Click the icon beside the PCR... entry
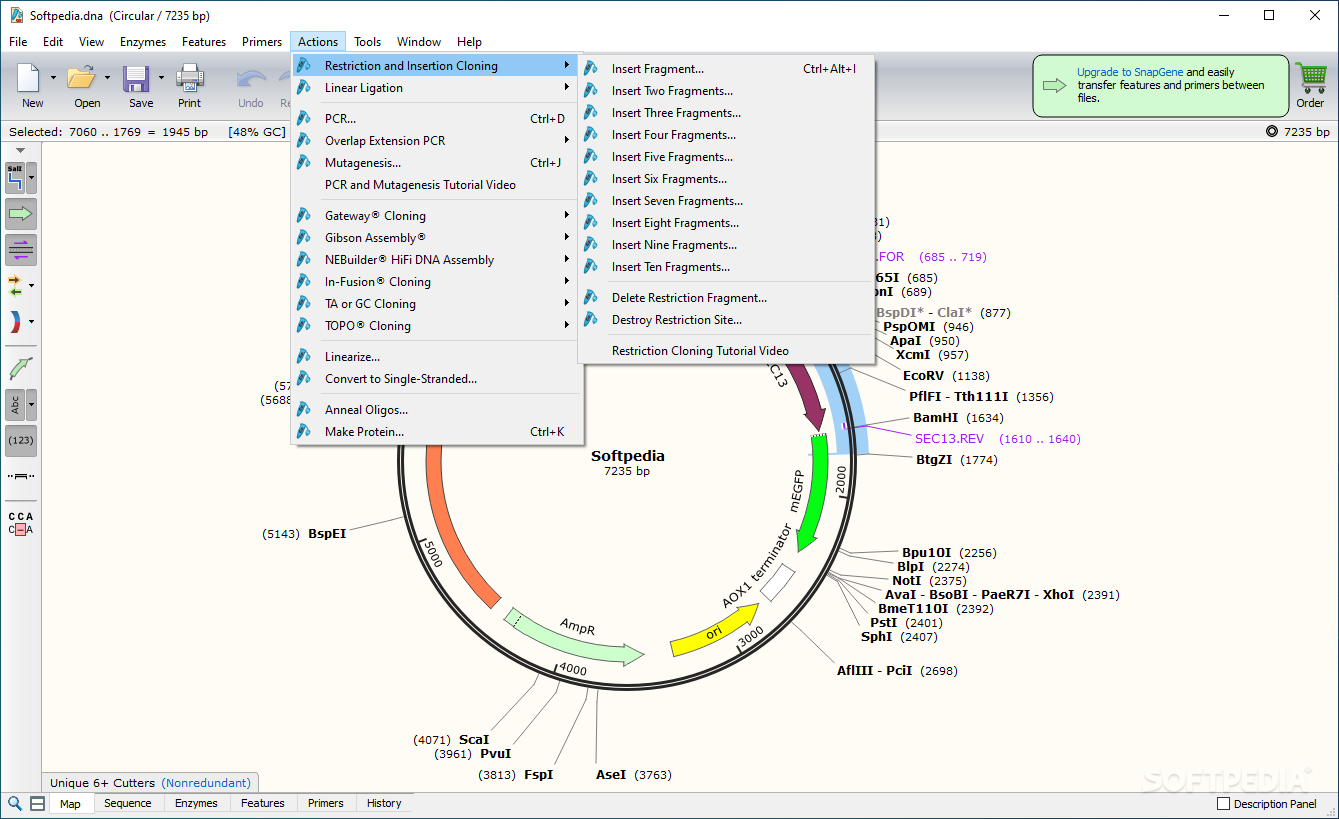 pos(304,118)
